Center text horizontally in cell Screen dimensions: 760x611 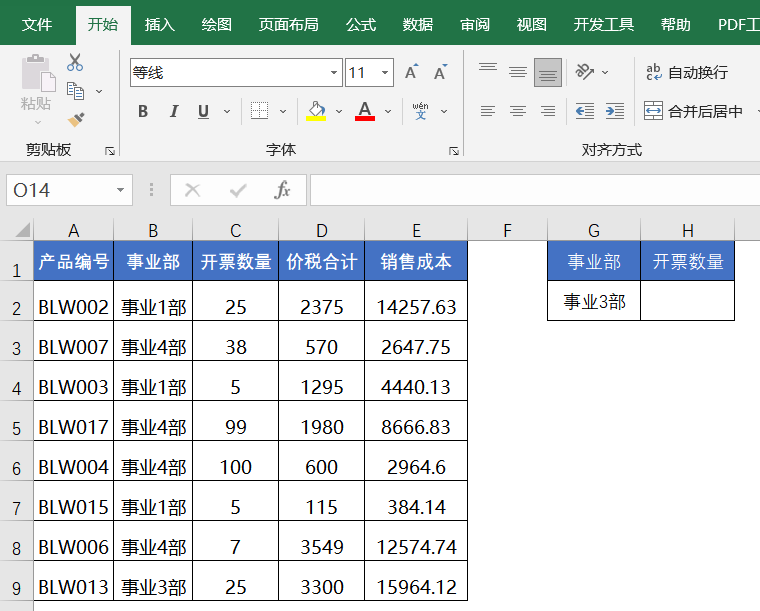pos(518,111)
